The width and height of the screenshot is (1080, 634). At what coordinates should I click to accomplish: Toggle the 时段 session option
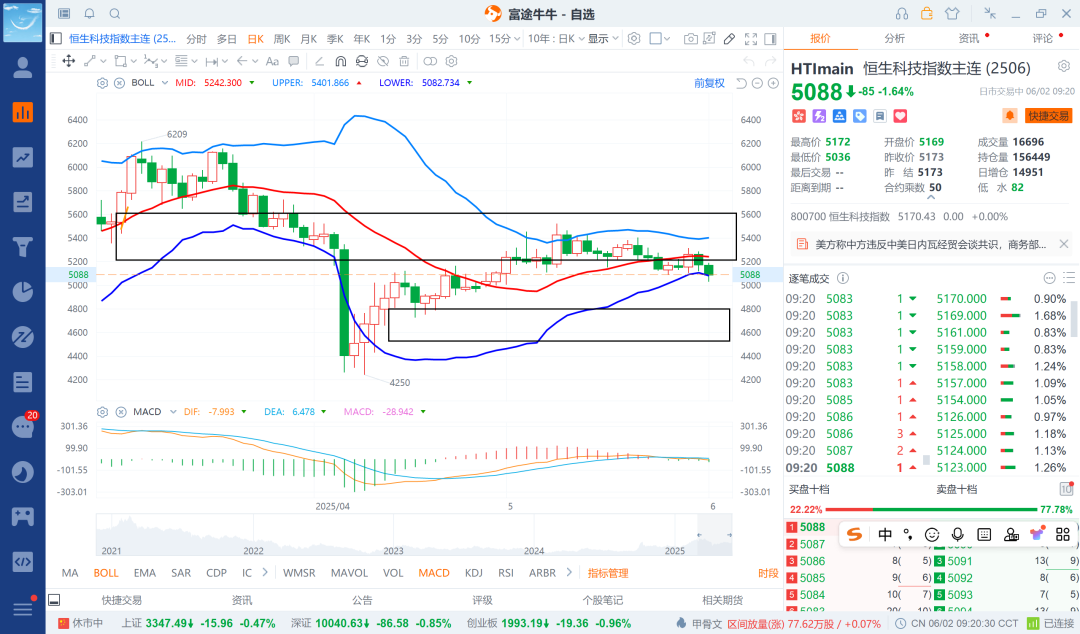(x=768, y=573)
